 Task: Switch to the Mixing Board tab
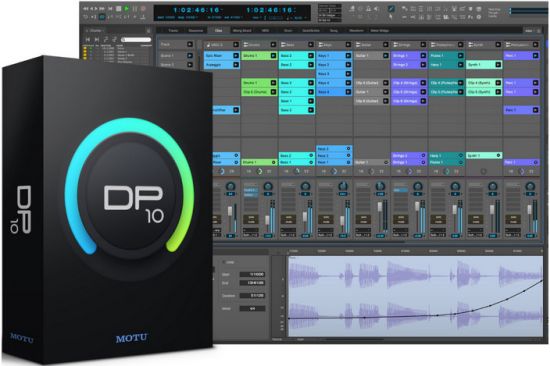(242, 31)
